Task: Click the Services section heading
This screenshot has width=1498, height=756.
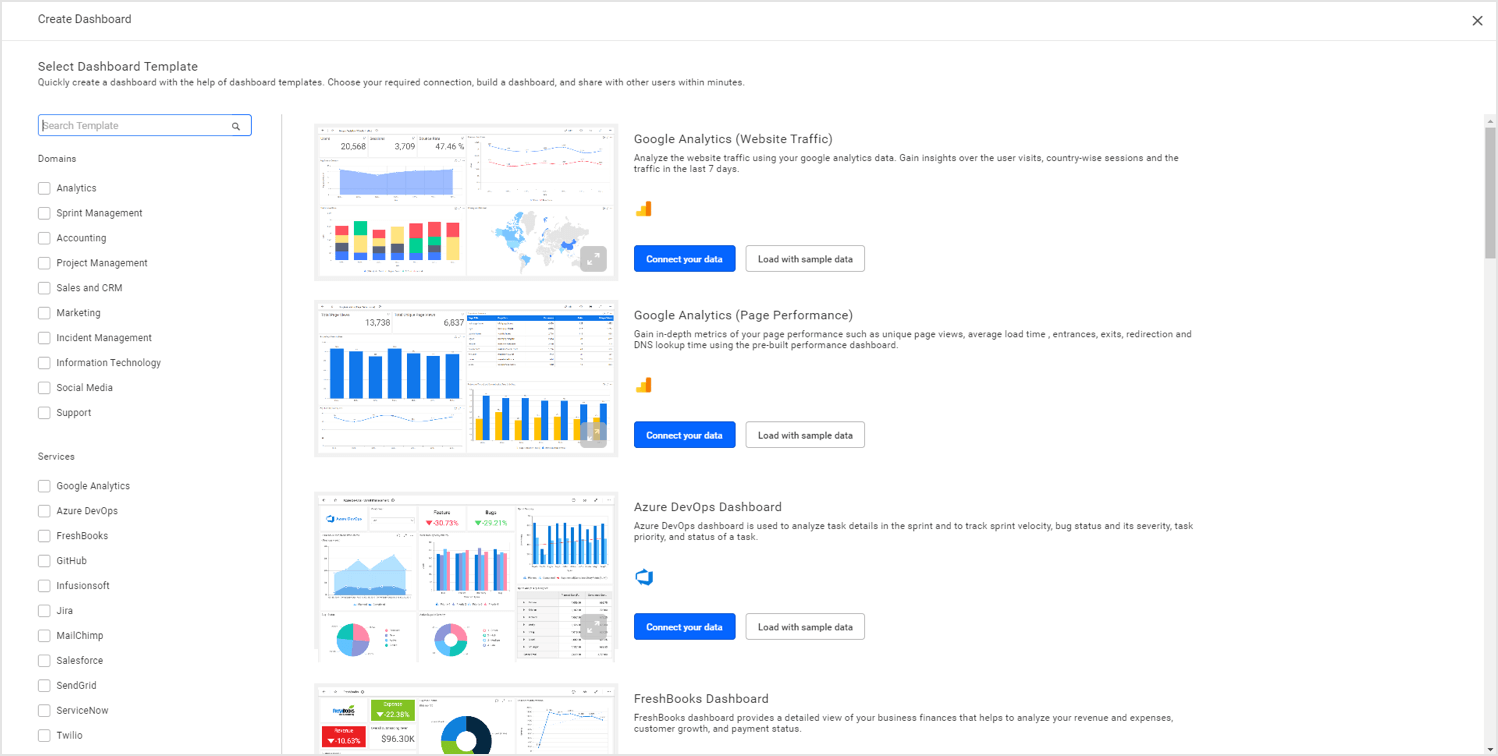Action: click(x=56, y=457)
